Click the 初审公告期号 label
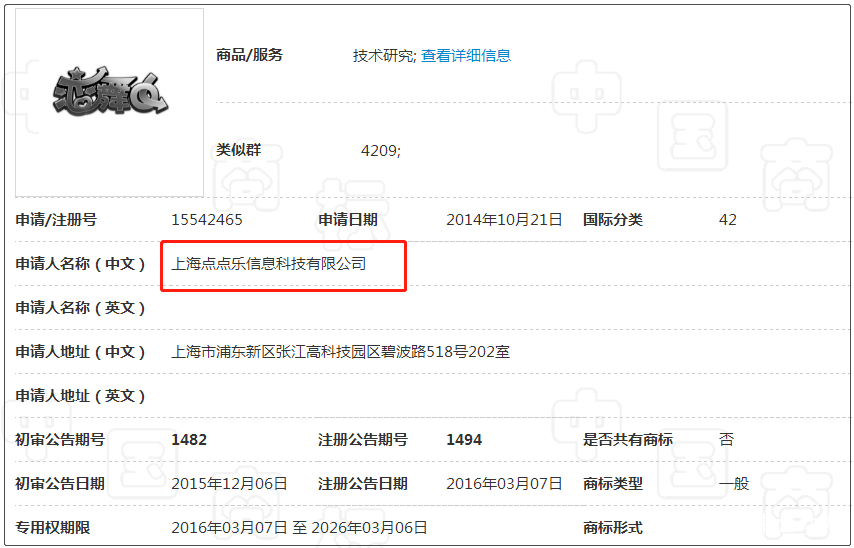854x548 pixels. tap(60, 440)
